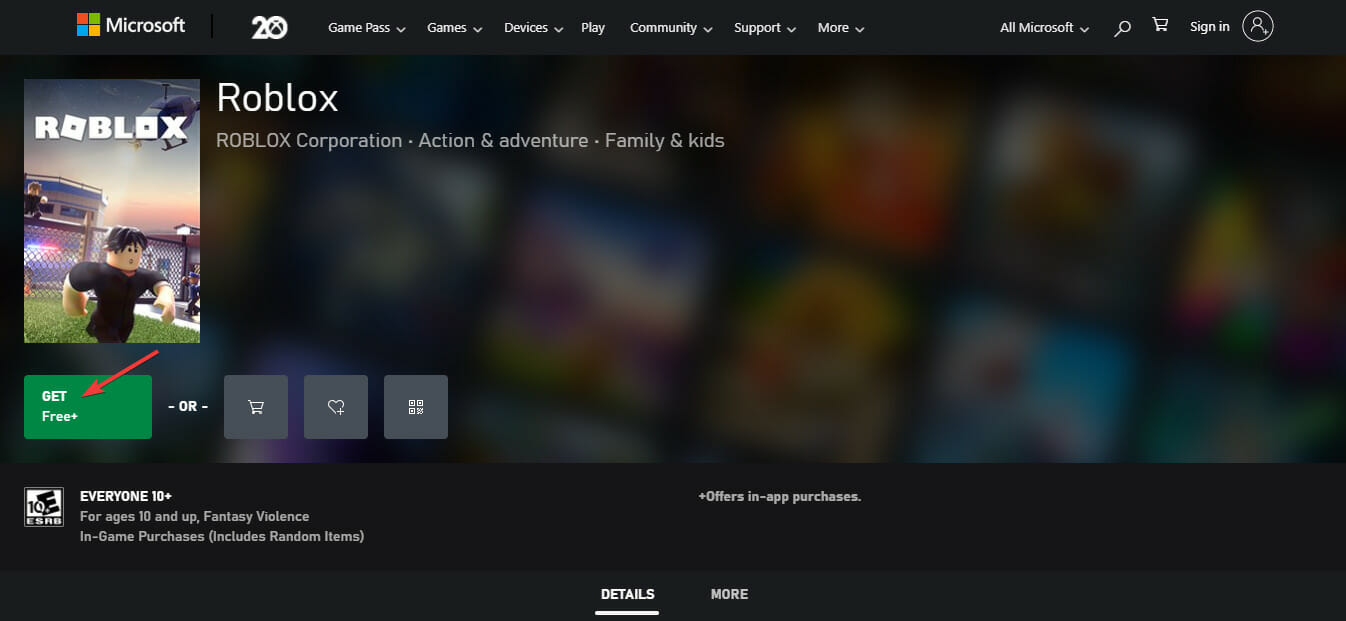Open the search icon
This screenshot has height=621, width=1346.
1121,28
